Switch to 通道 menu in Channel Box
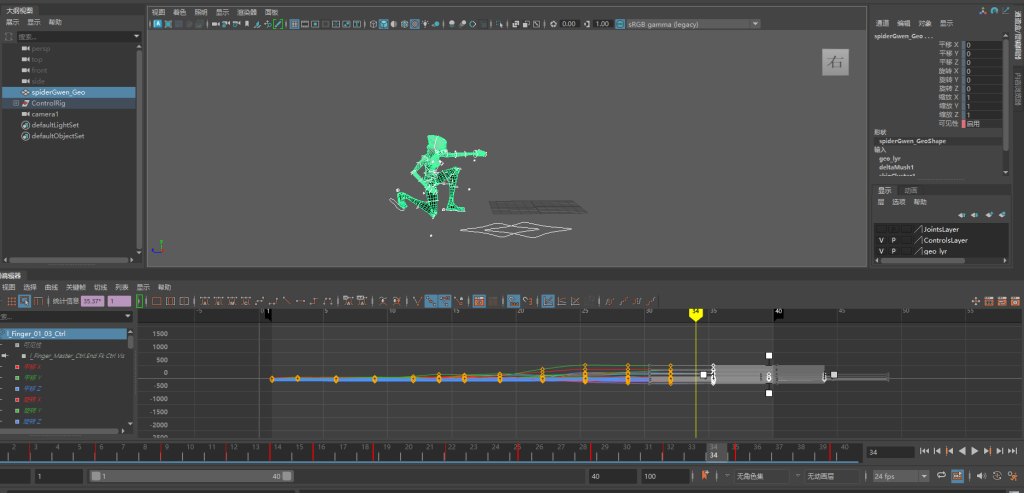This screenshot has height=493, width=1024. point(882,23)
